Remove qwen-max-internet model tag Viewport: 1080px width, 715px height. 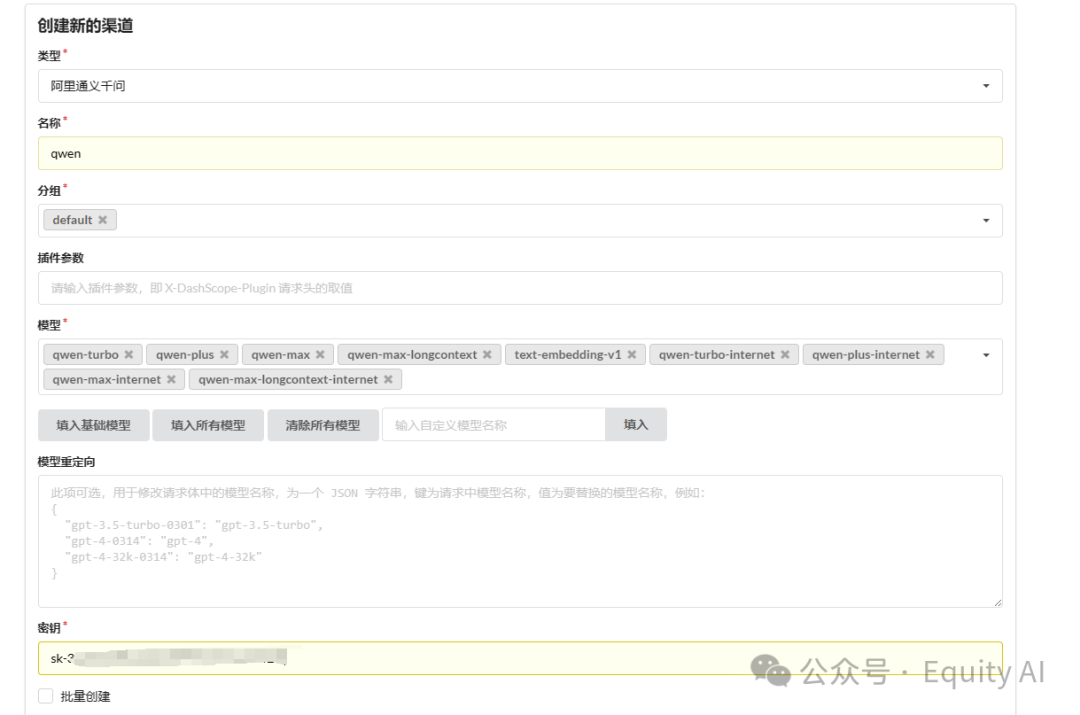pyautogui.click(x=172, y=380)
